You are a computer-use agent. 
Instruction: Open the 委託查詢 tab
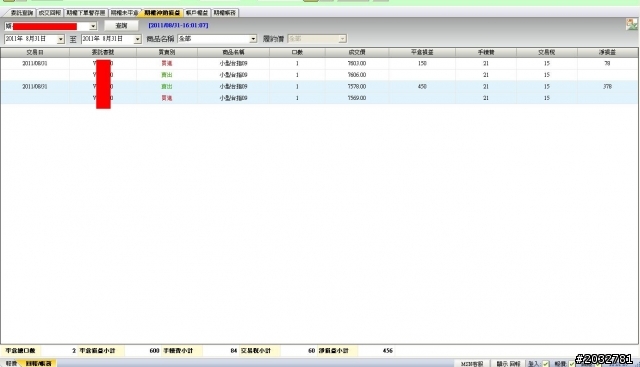click(21, 13)
